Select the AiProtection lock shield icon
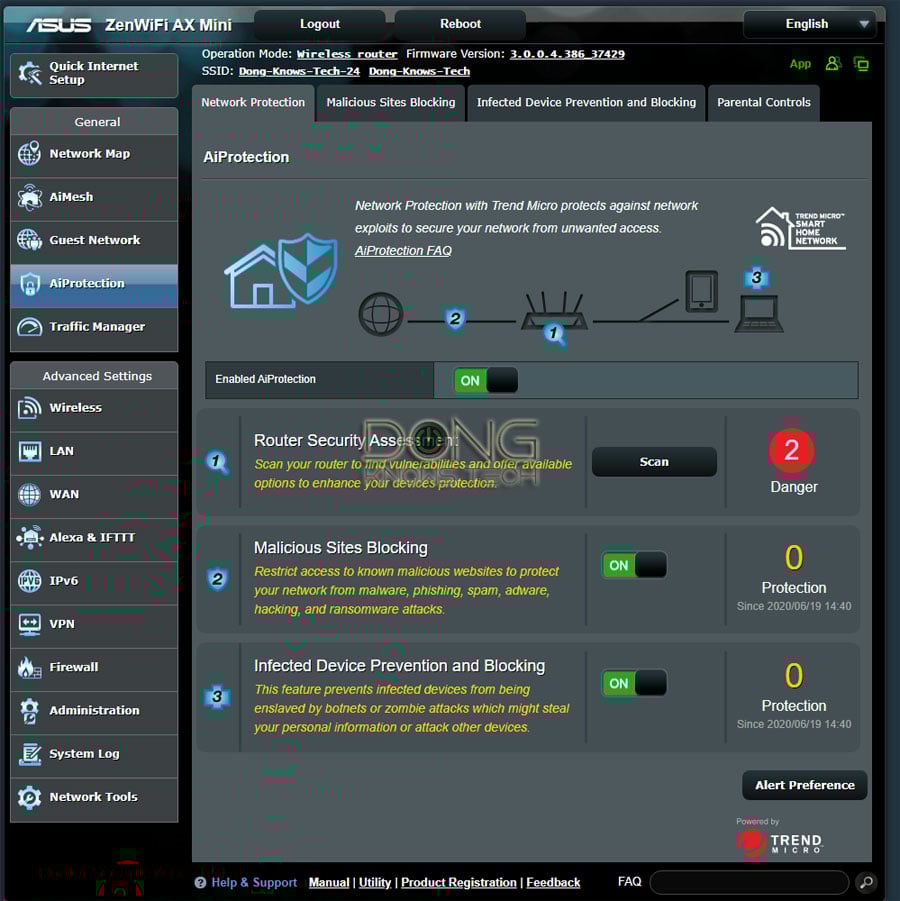900x901 pixels. [29, 283]
